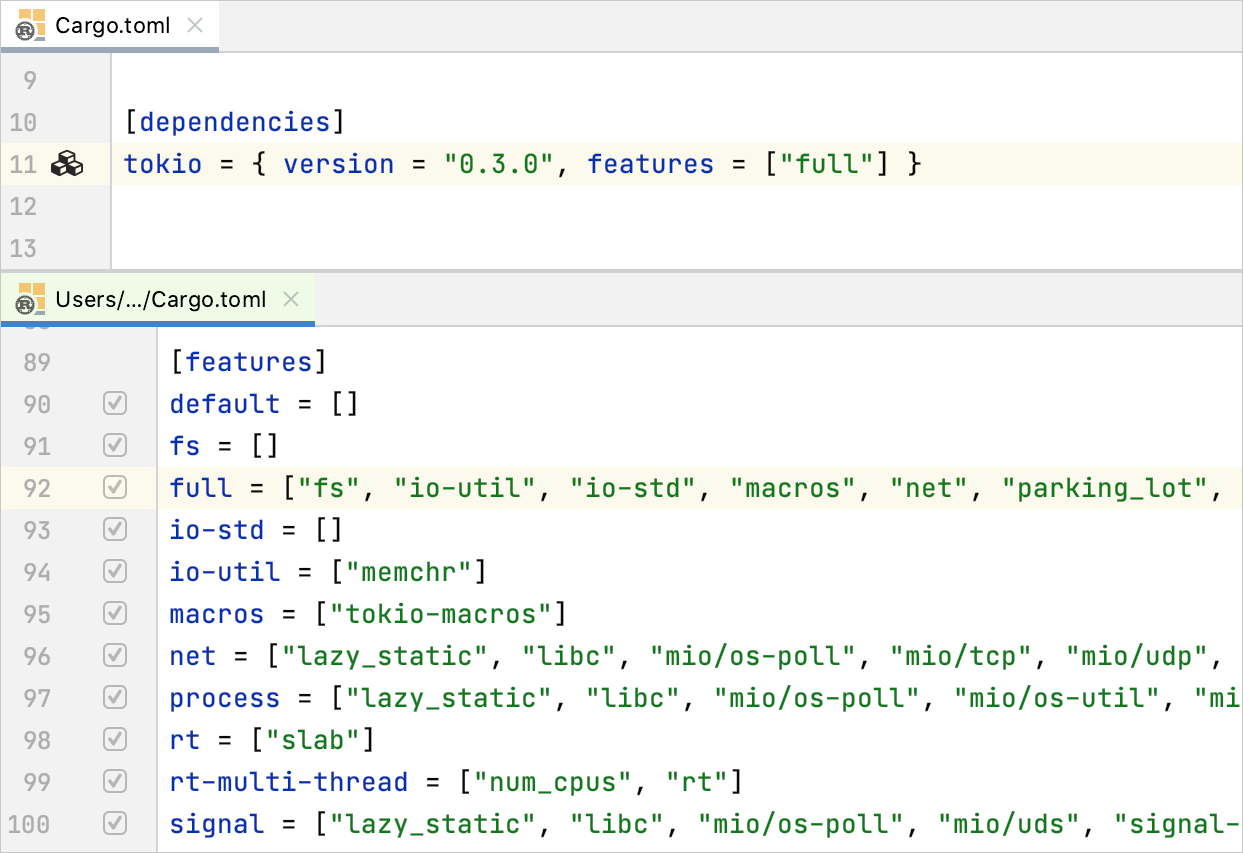Click the "num_cpus" string on line 99
The width and height of the screenshot is (1243, 853).
[553, 783]
